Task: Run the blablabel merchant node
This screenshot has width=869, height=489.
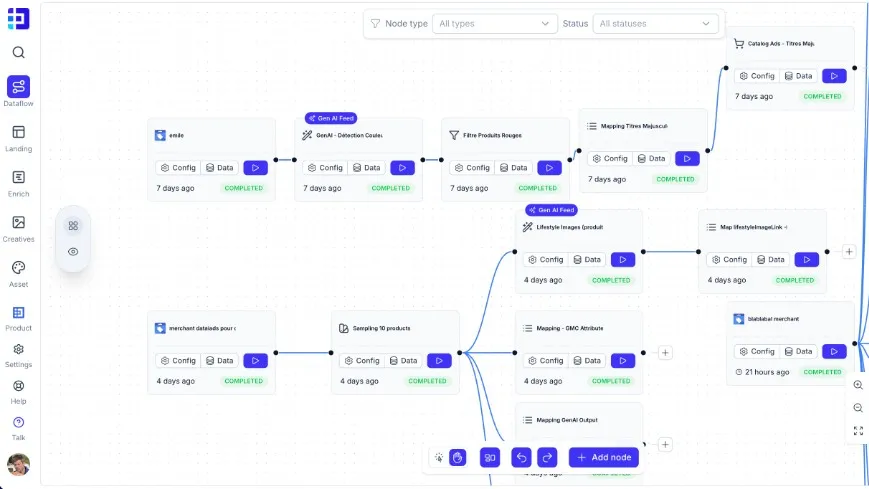Action: tap(834, 352)
